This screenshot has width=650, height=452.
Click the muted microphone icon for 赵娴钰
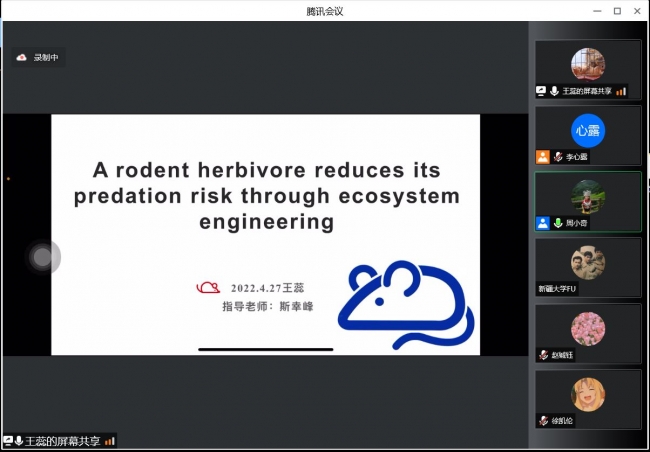543,355
